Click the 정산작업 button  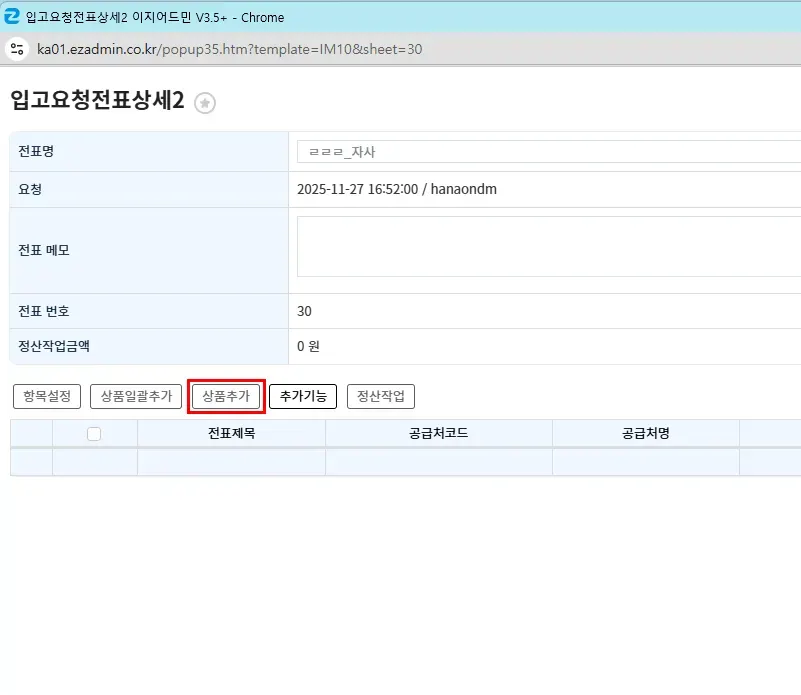381,396
